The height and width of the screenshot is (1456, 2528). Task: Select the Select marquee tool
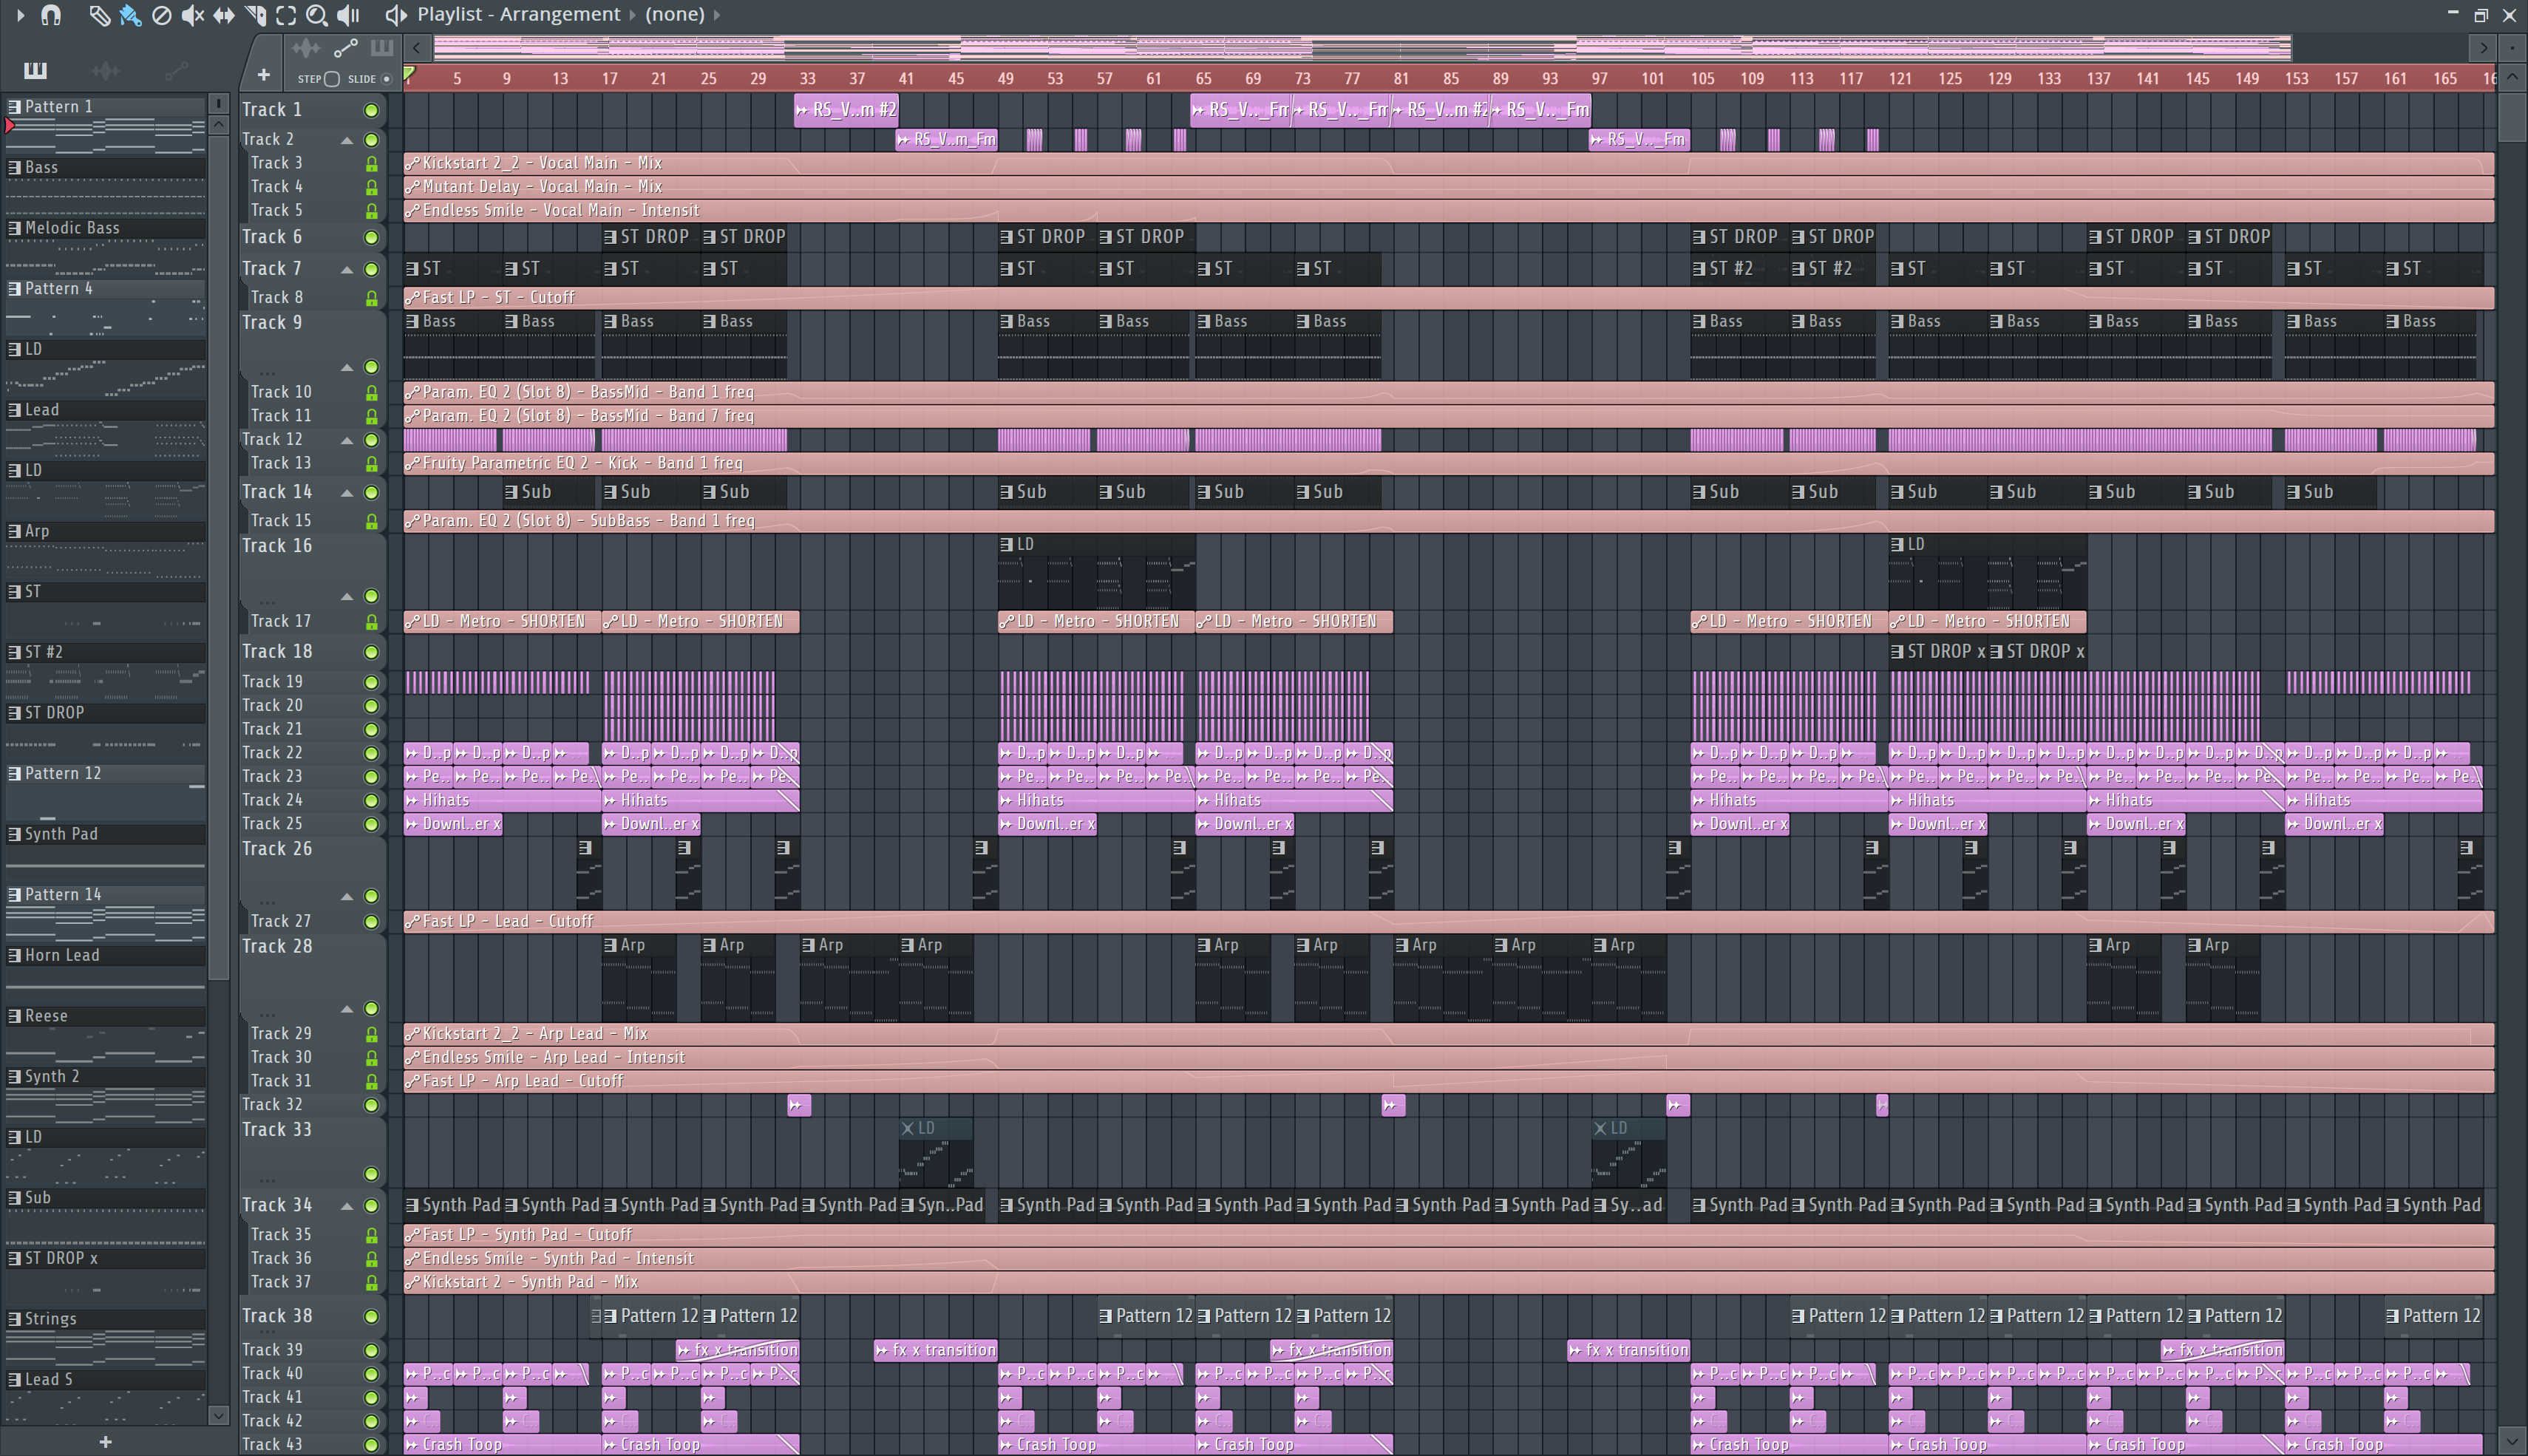(x=286, y=15)
